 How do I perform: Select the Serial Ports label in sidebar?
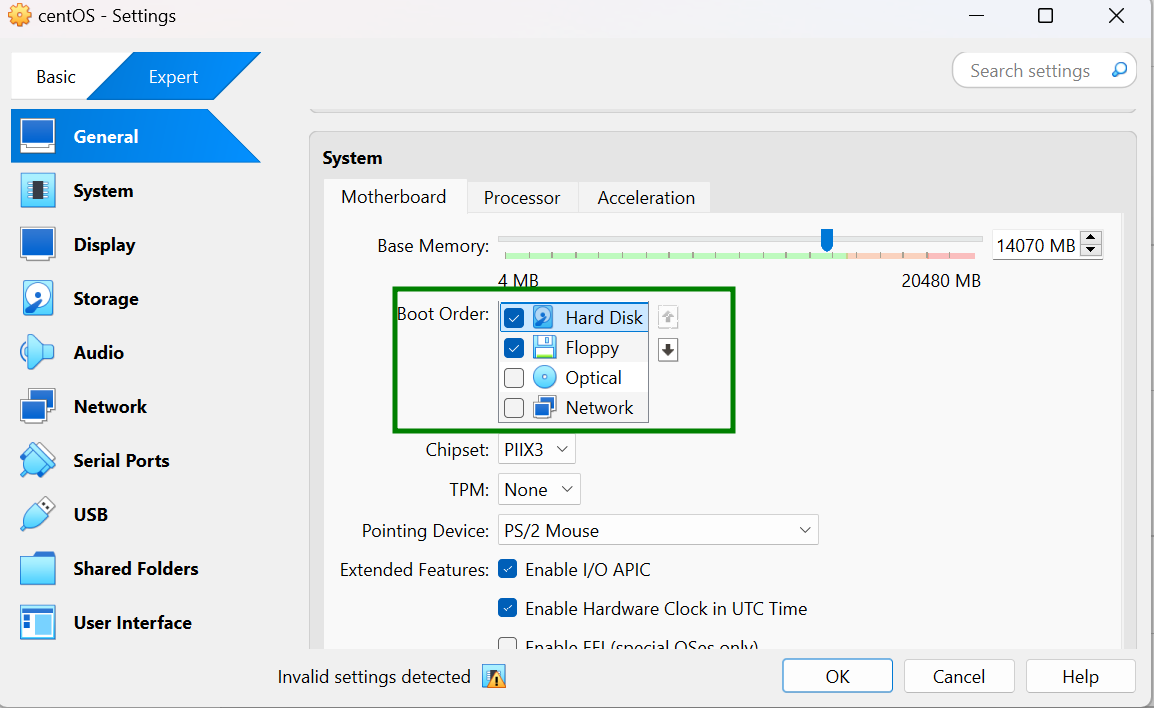click(121, 461)
